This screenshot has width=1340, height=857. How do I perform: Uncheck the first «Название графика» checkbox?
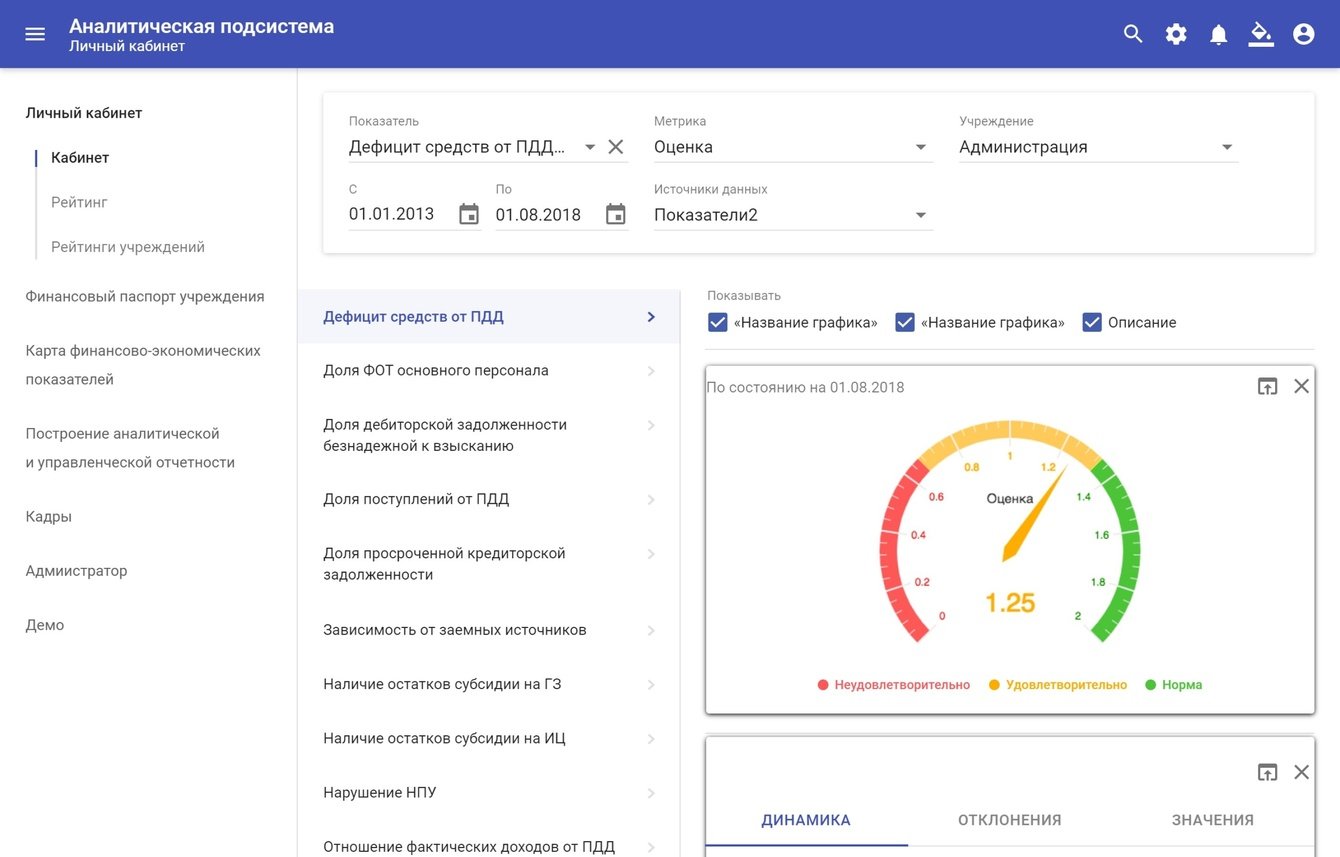(717, 322)
